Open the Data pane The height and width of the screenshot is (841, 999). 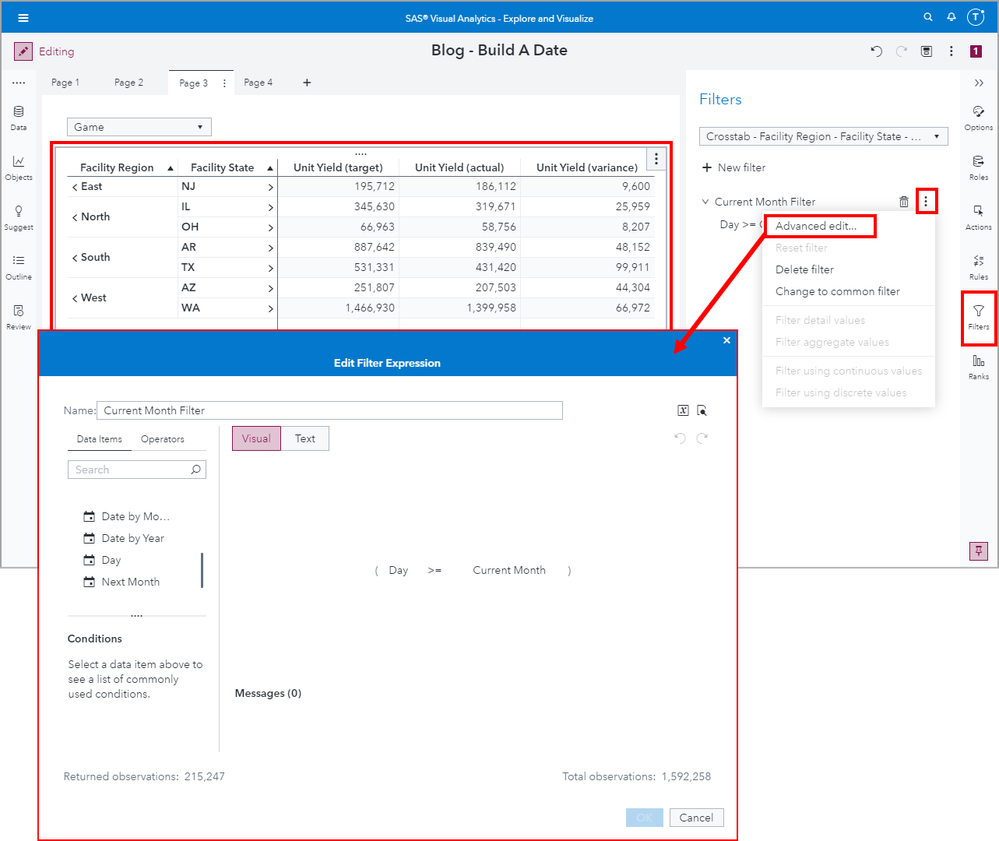coord(18,118)
